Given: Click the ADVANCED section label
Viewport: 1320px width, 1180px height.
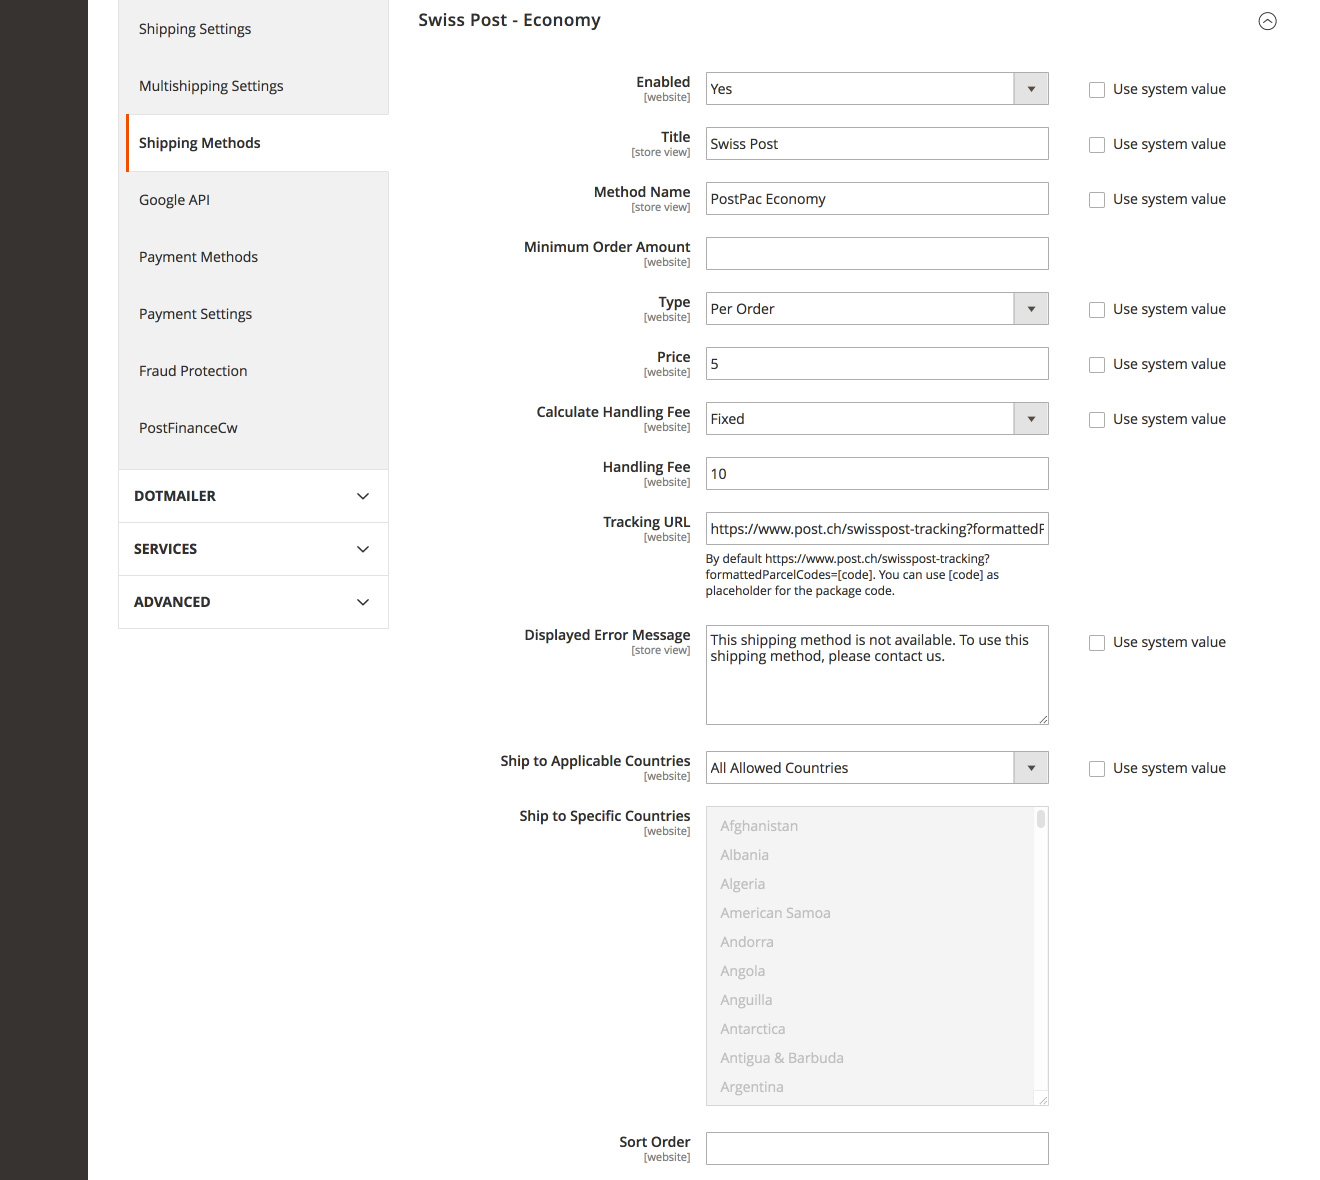Looking at the screenshot, I should pyautogui.click(x=172, y=602).
